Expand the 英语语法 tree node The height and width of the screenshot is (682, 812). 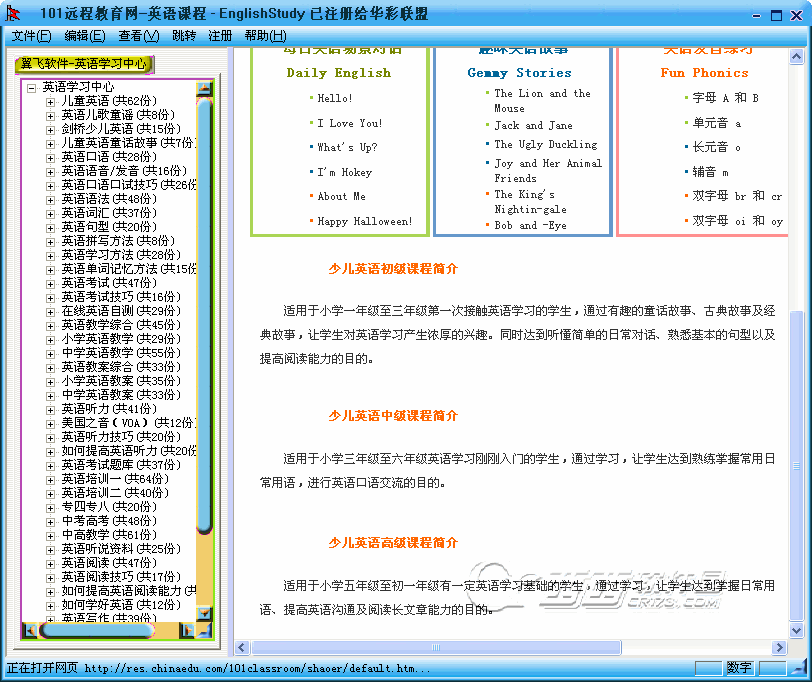tap(50, 199)
